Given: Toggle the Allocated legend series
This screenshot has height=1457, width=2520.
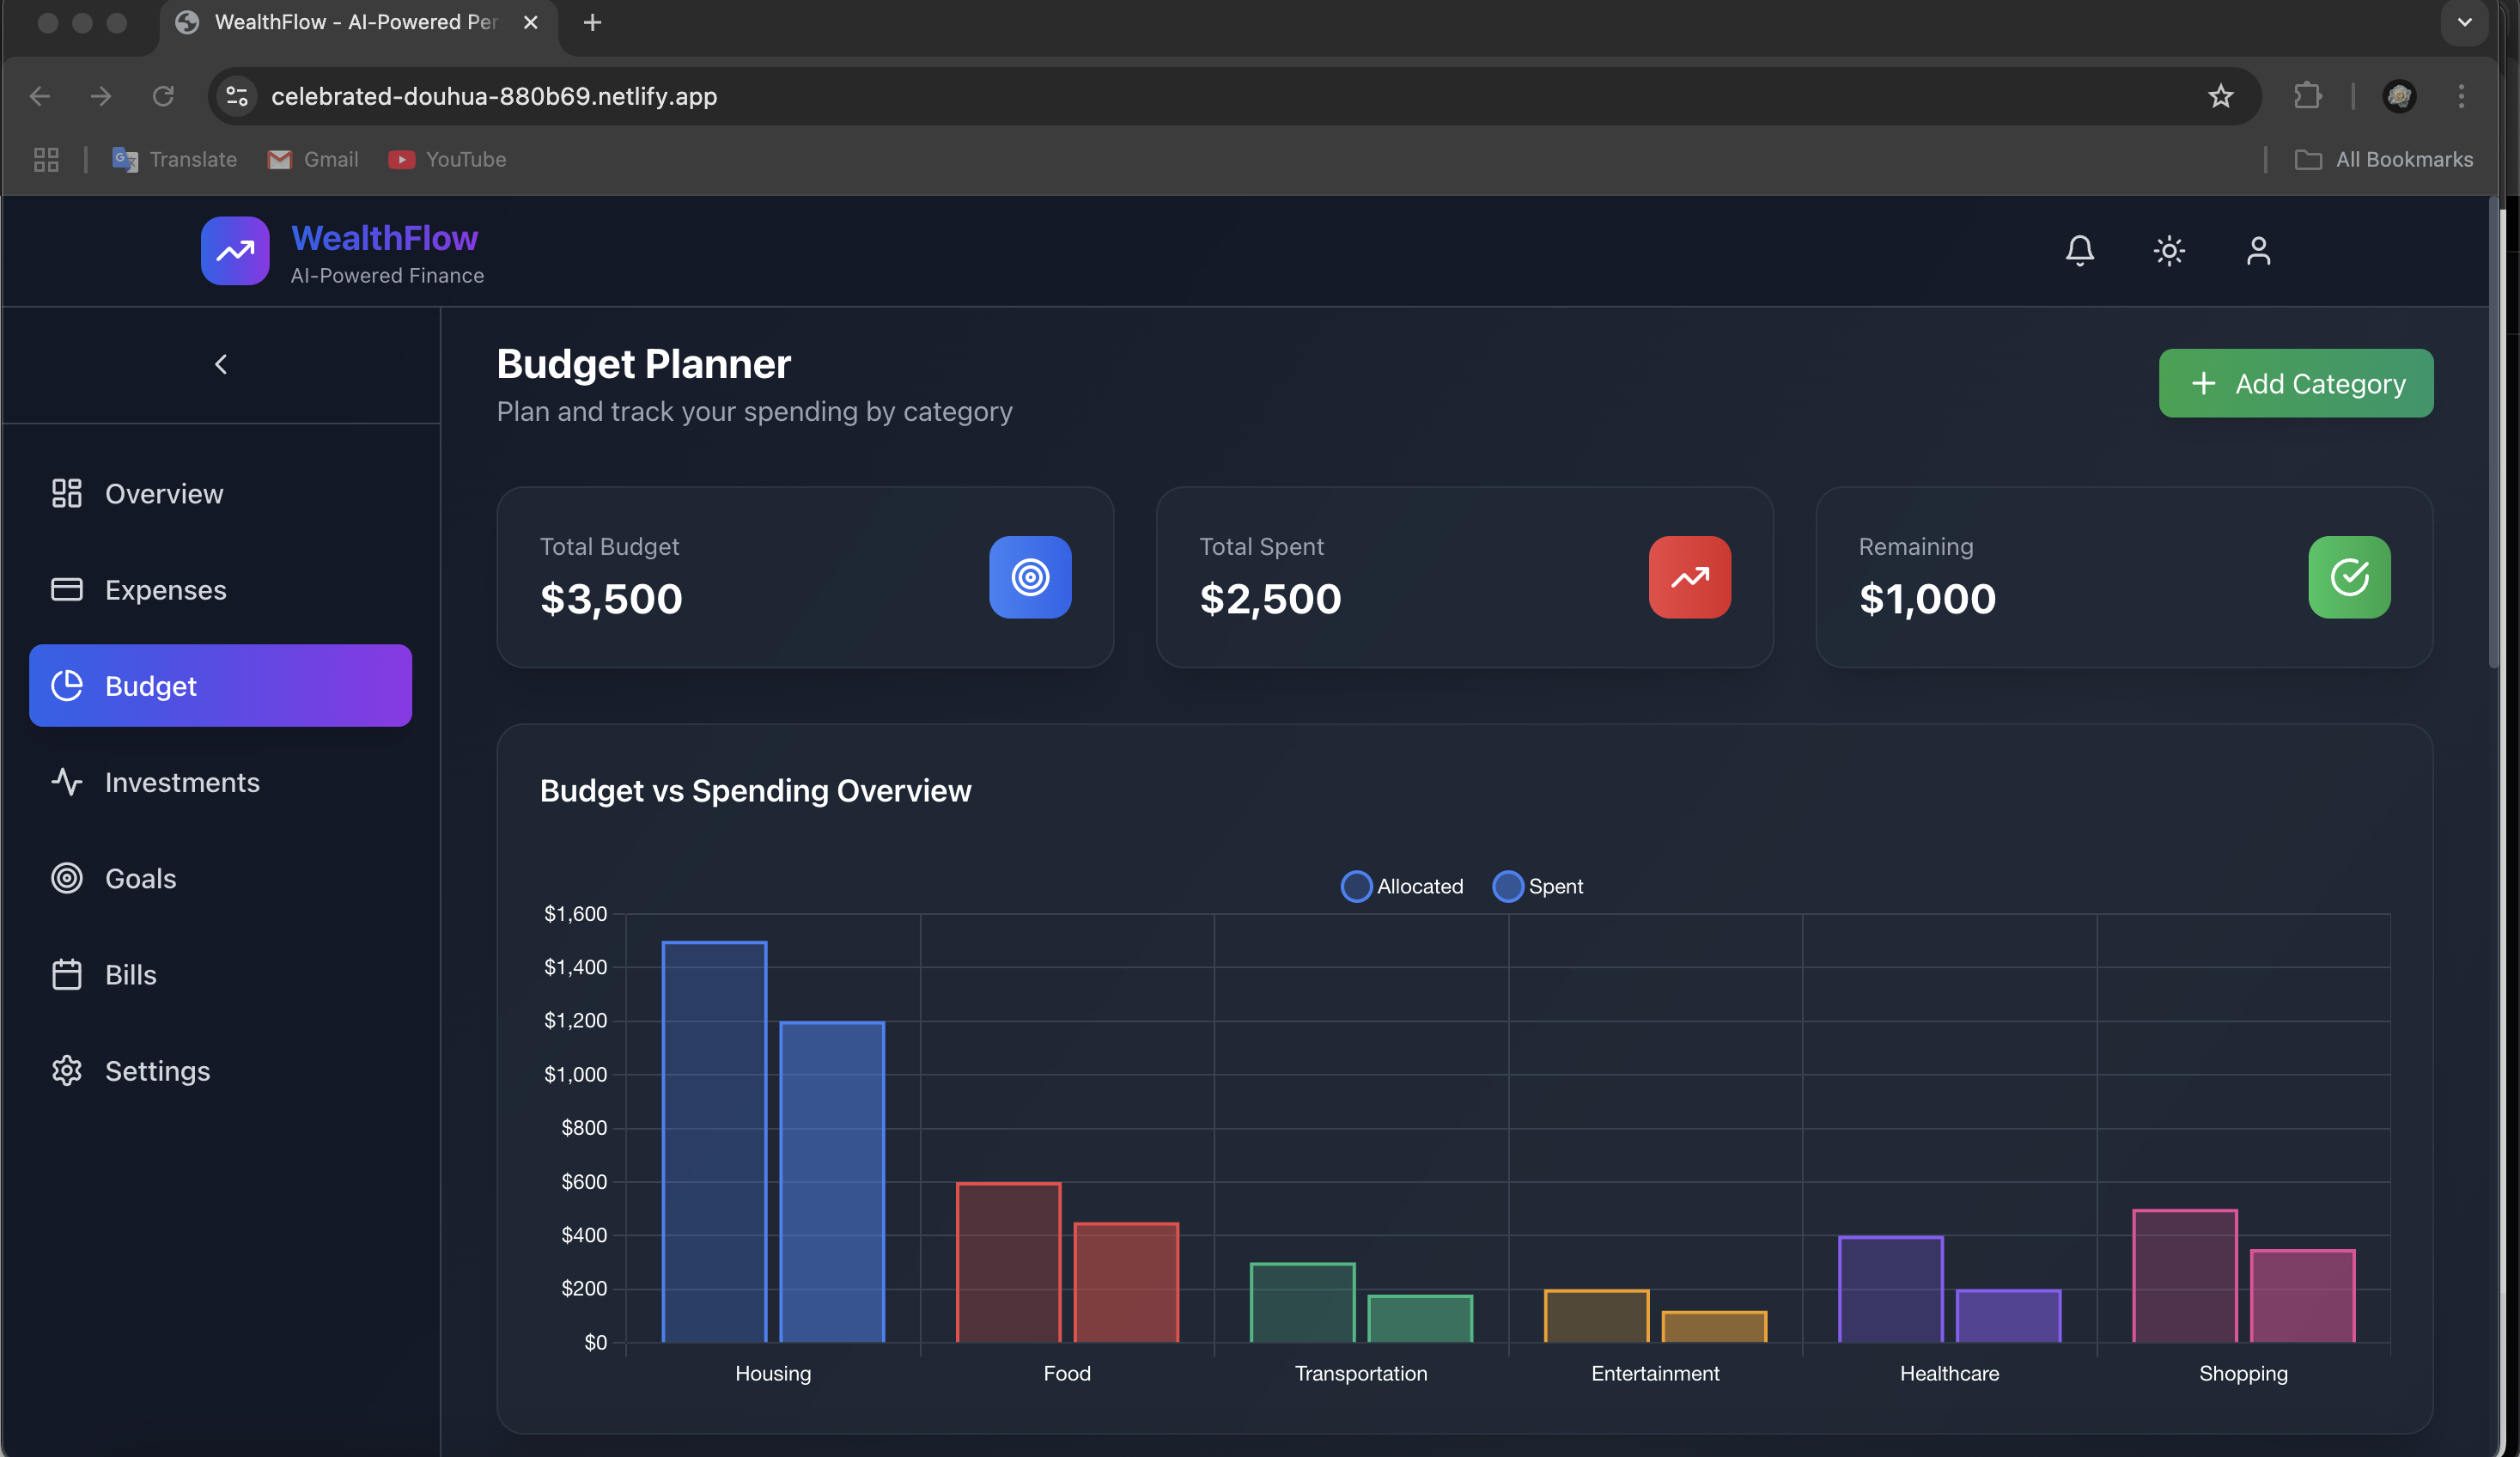Looking at the screenshot, I should [x=1401, y=886].
